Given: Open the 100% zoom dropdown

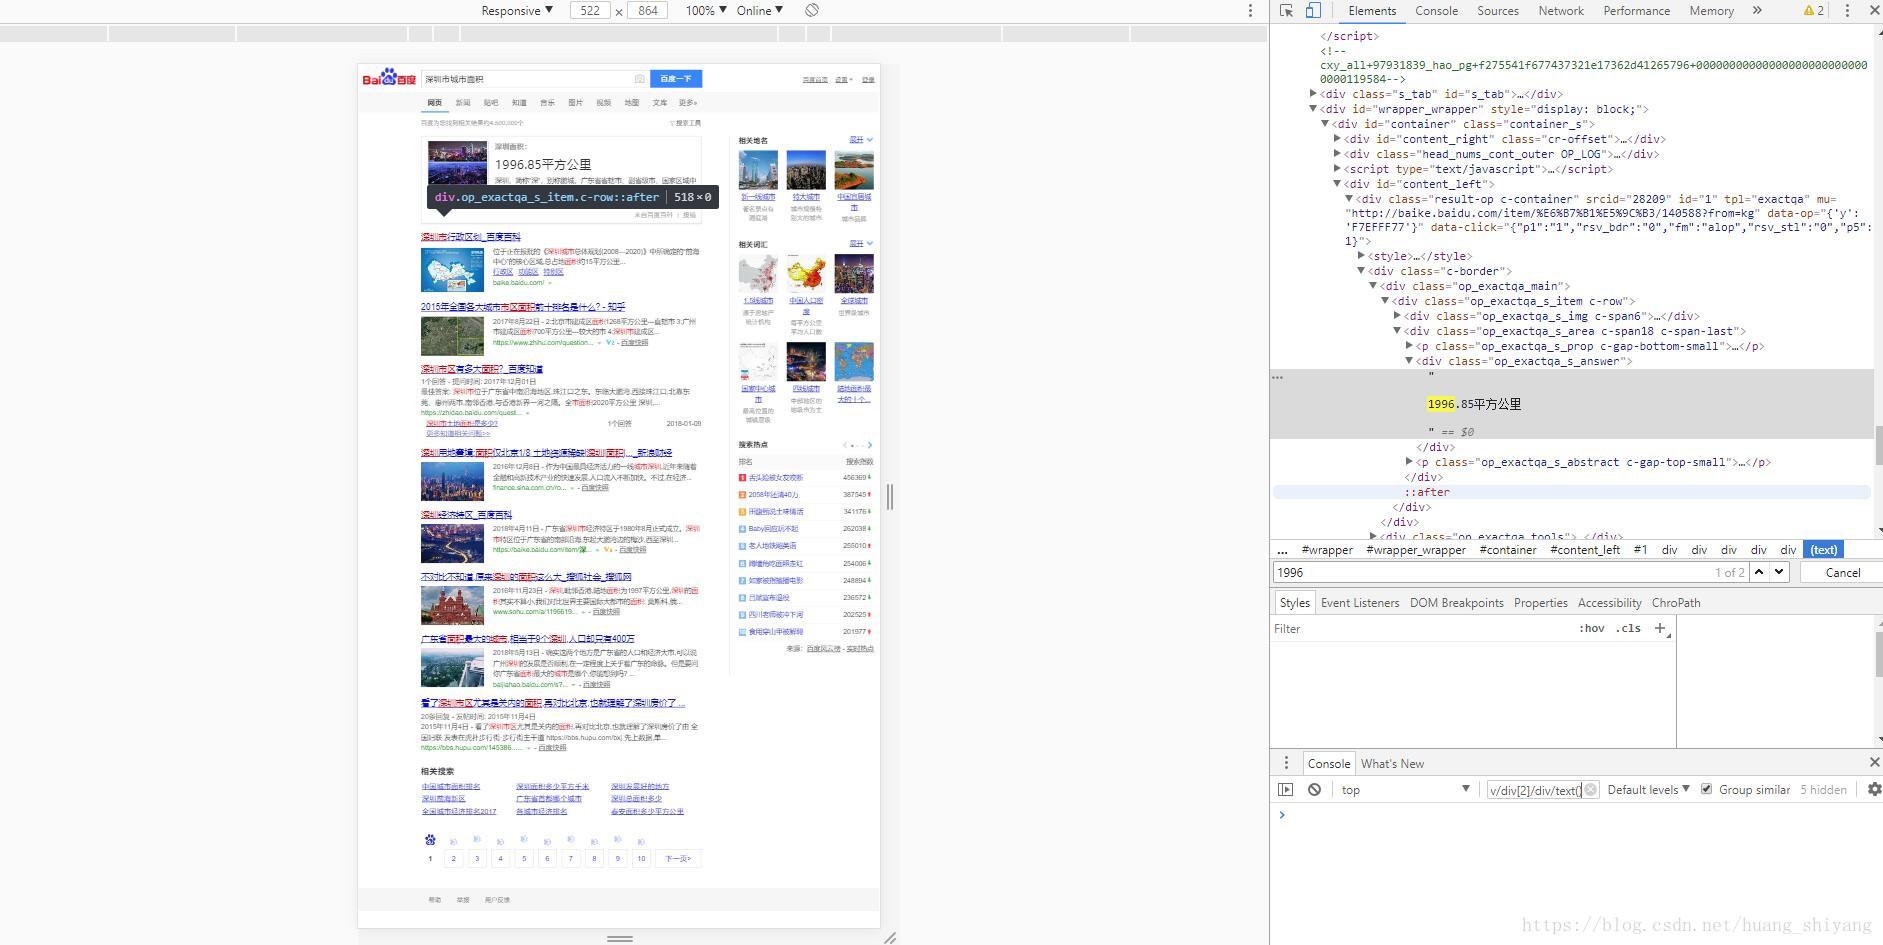Looking at the screenshot, I should point(705,10).
